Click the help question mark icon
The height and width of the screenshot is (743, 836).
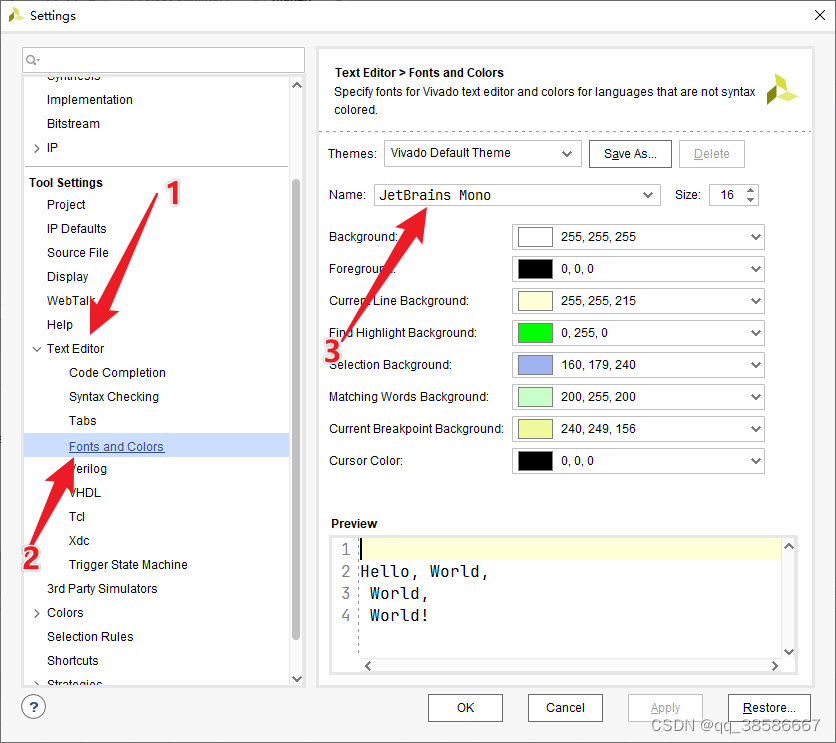point(34,707)
